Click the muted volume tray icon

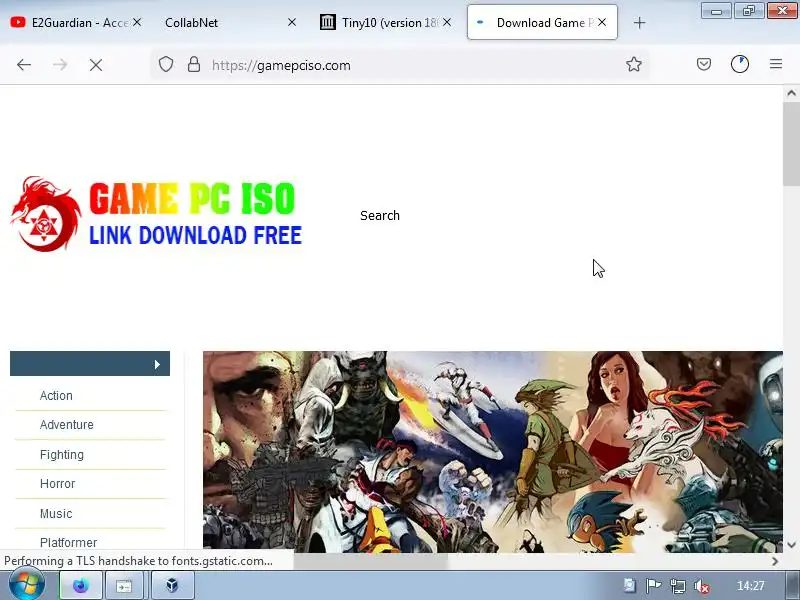(x=702, y=586)
